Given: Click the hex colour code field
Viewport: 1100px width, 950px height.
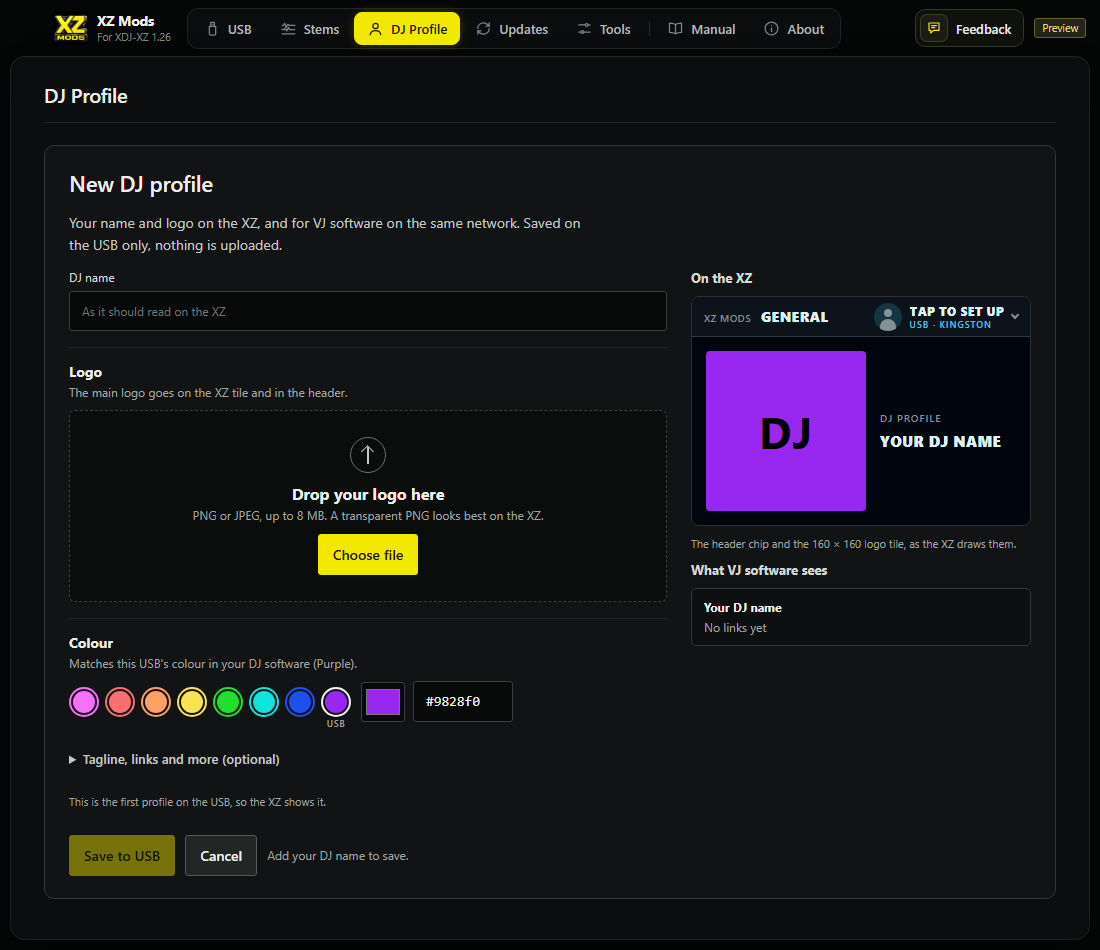Looking at the screenshot, I should click(x=463, y=702).
